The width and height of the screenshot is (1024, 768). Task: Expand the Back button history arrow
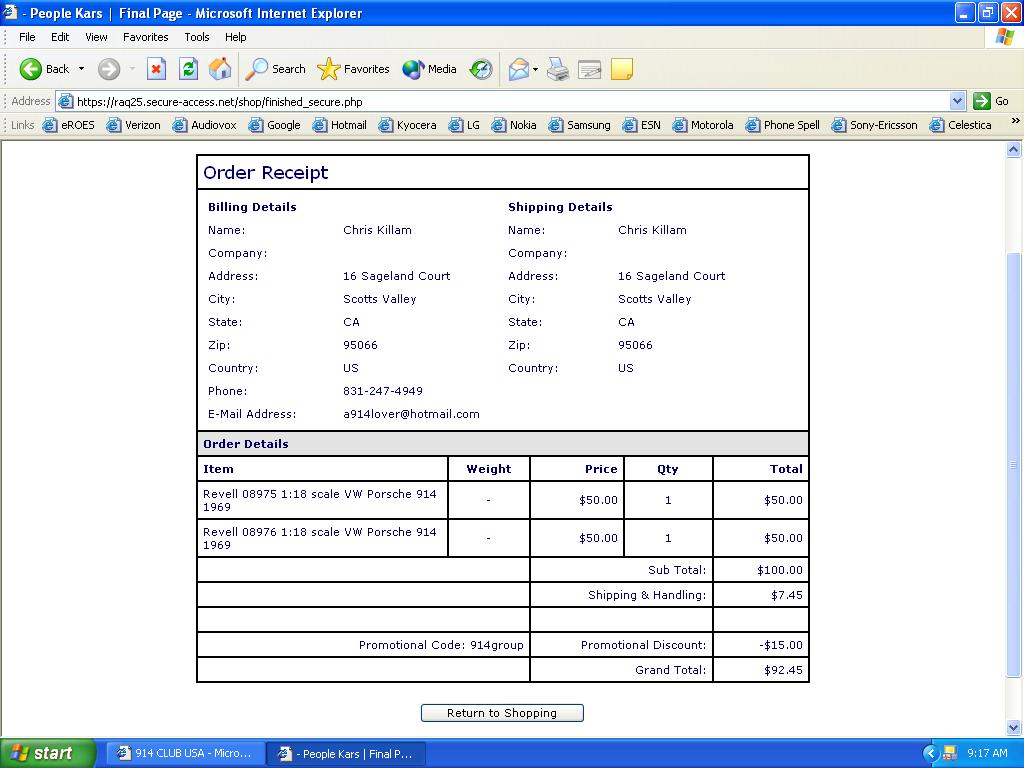tap(81, 69)
